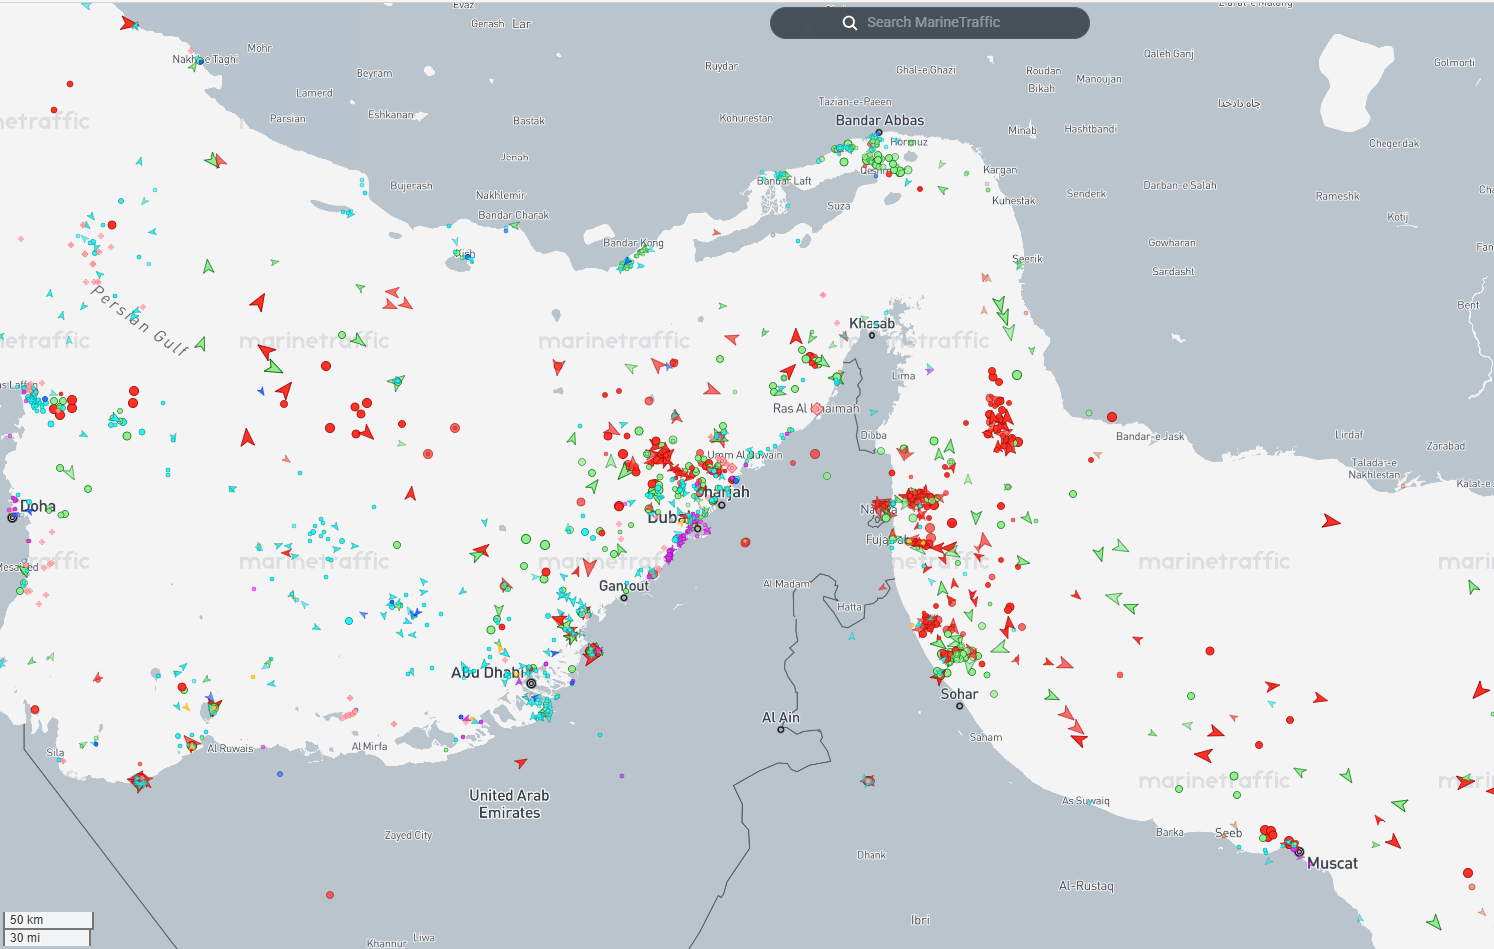This screenshot has height=949, width=1494.
Task: Click the red vessel circle beside Bandar-e Jask
Action: [1112, 417]
